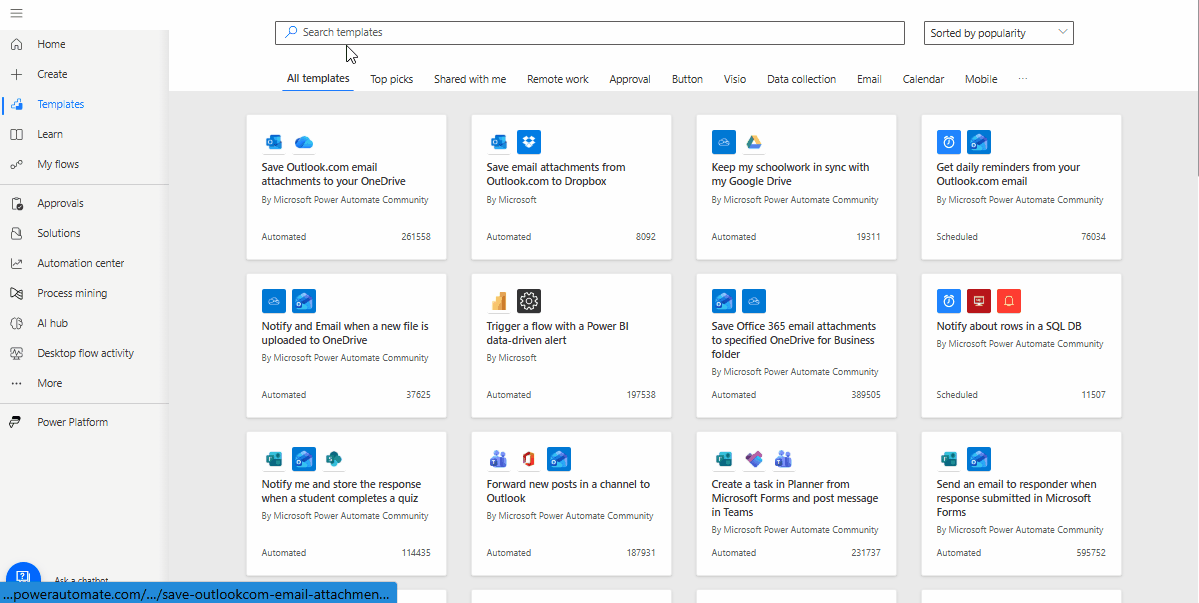Select the Approval templates tab
This screenshot has width=1199, height=603.
click(630, 79)
